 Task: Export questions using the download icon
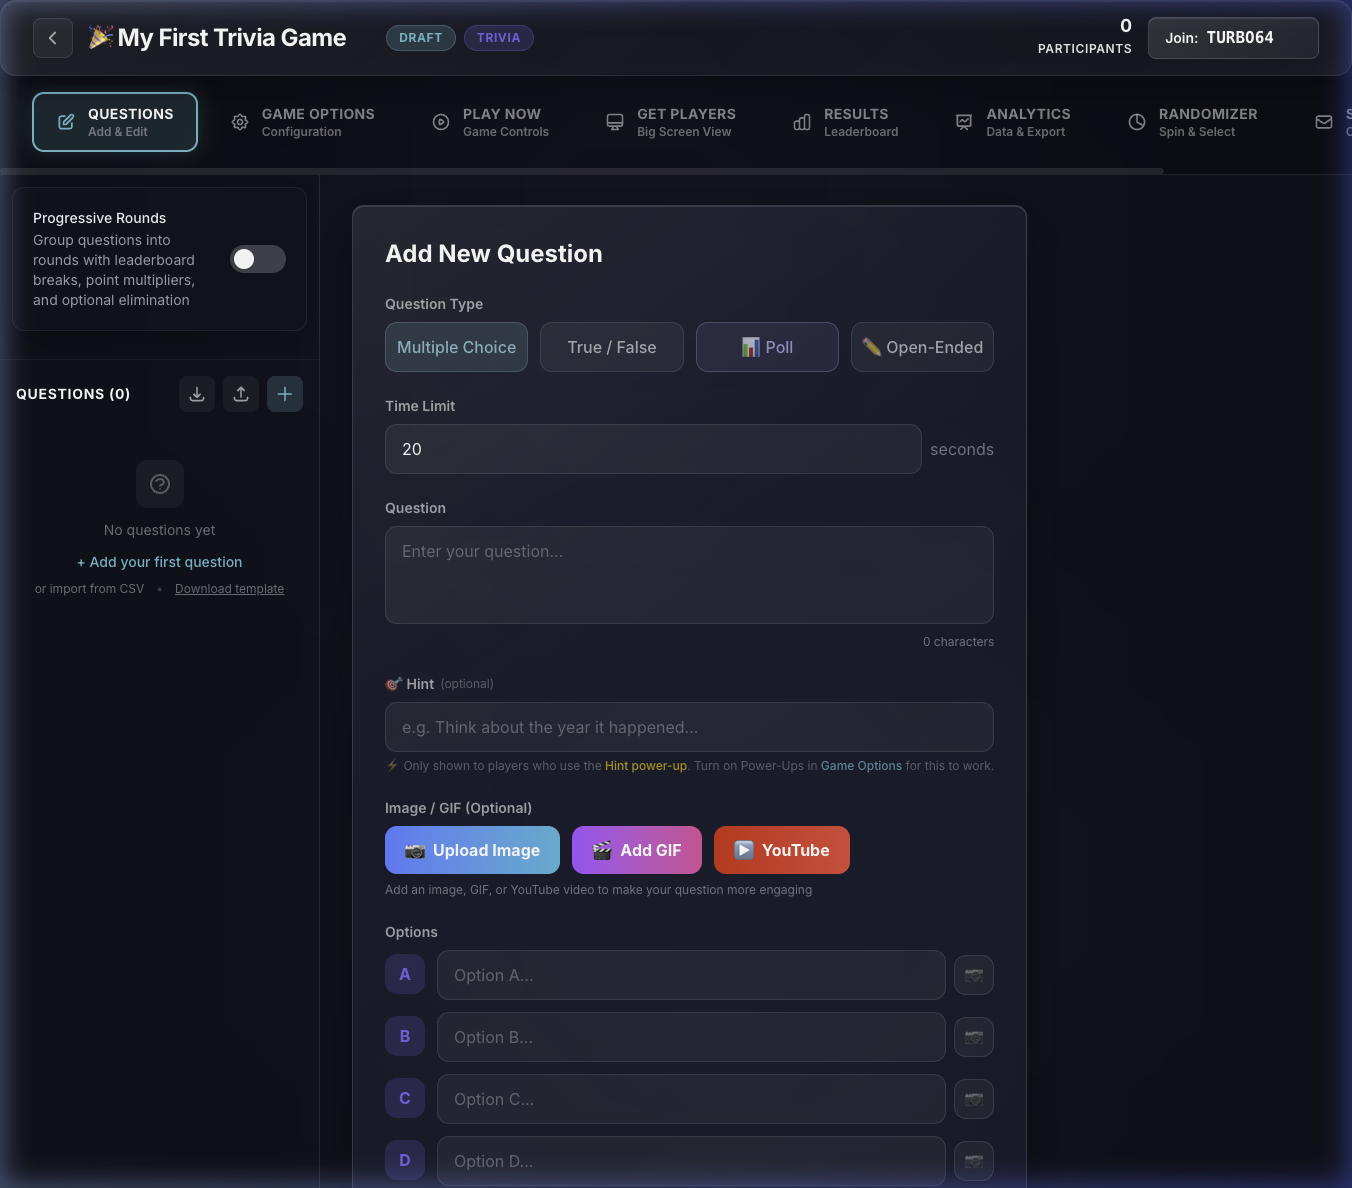tap(196, 394)
